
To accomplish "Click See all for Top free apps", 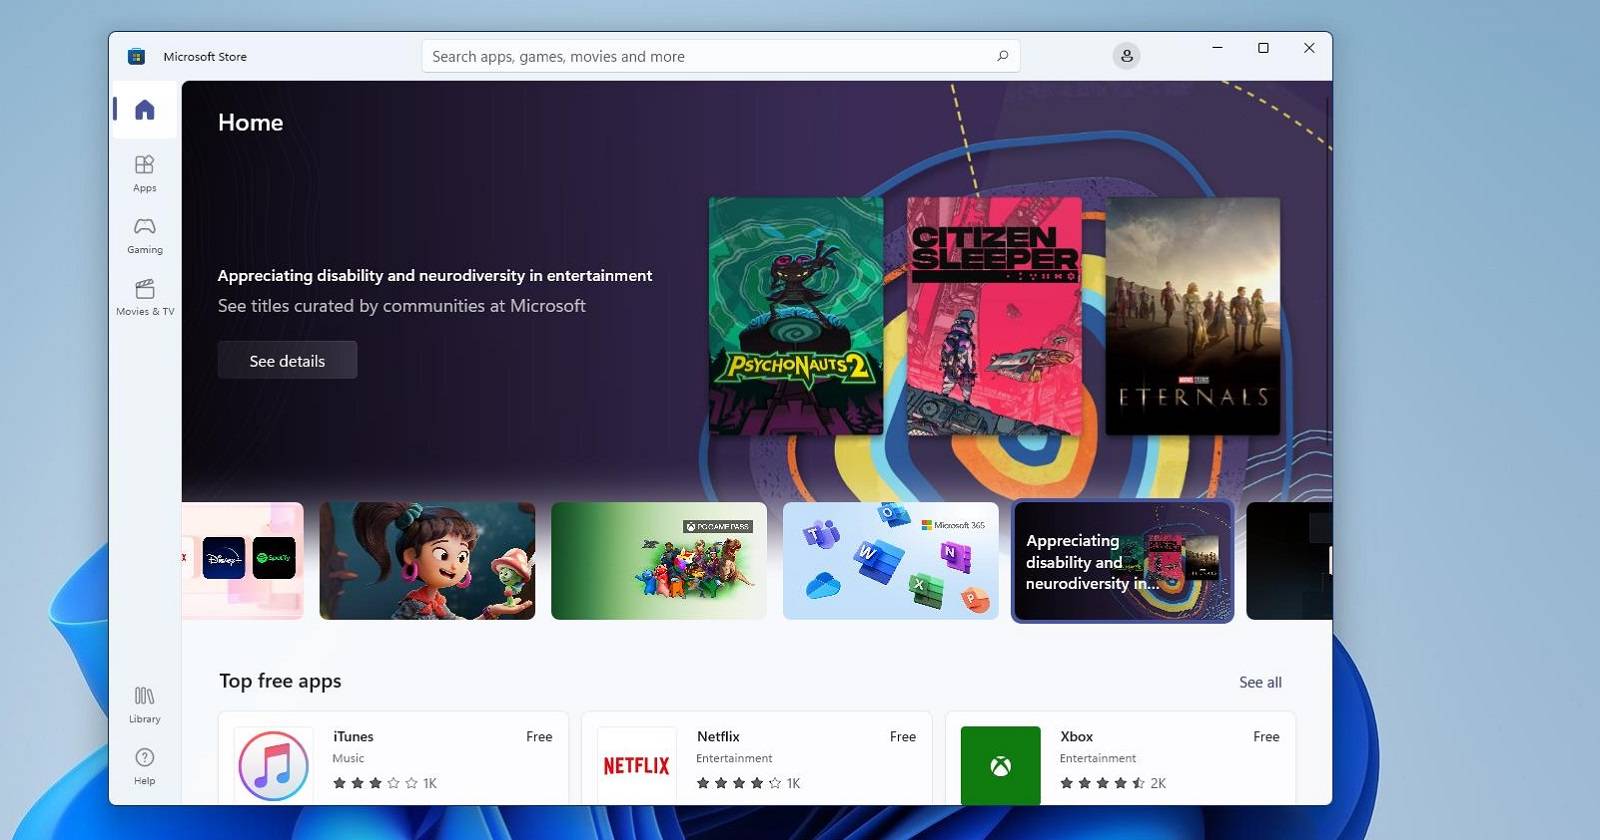I will [x=1260, y=682].
